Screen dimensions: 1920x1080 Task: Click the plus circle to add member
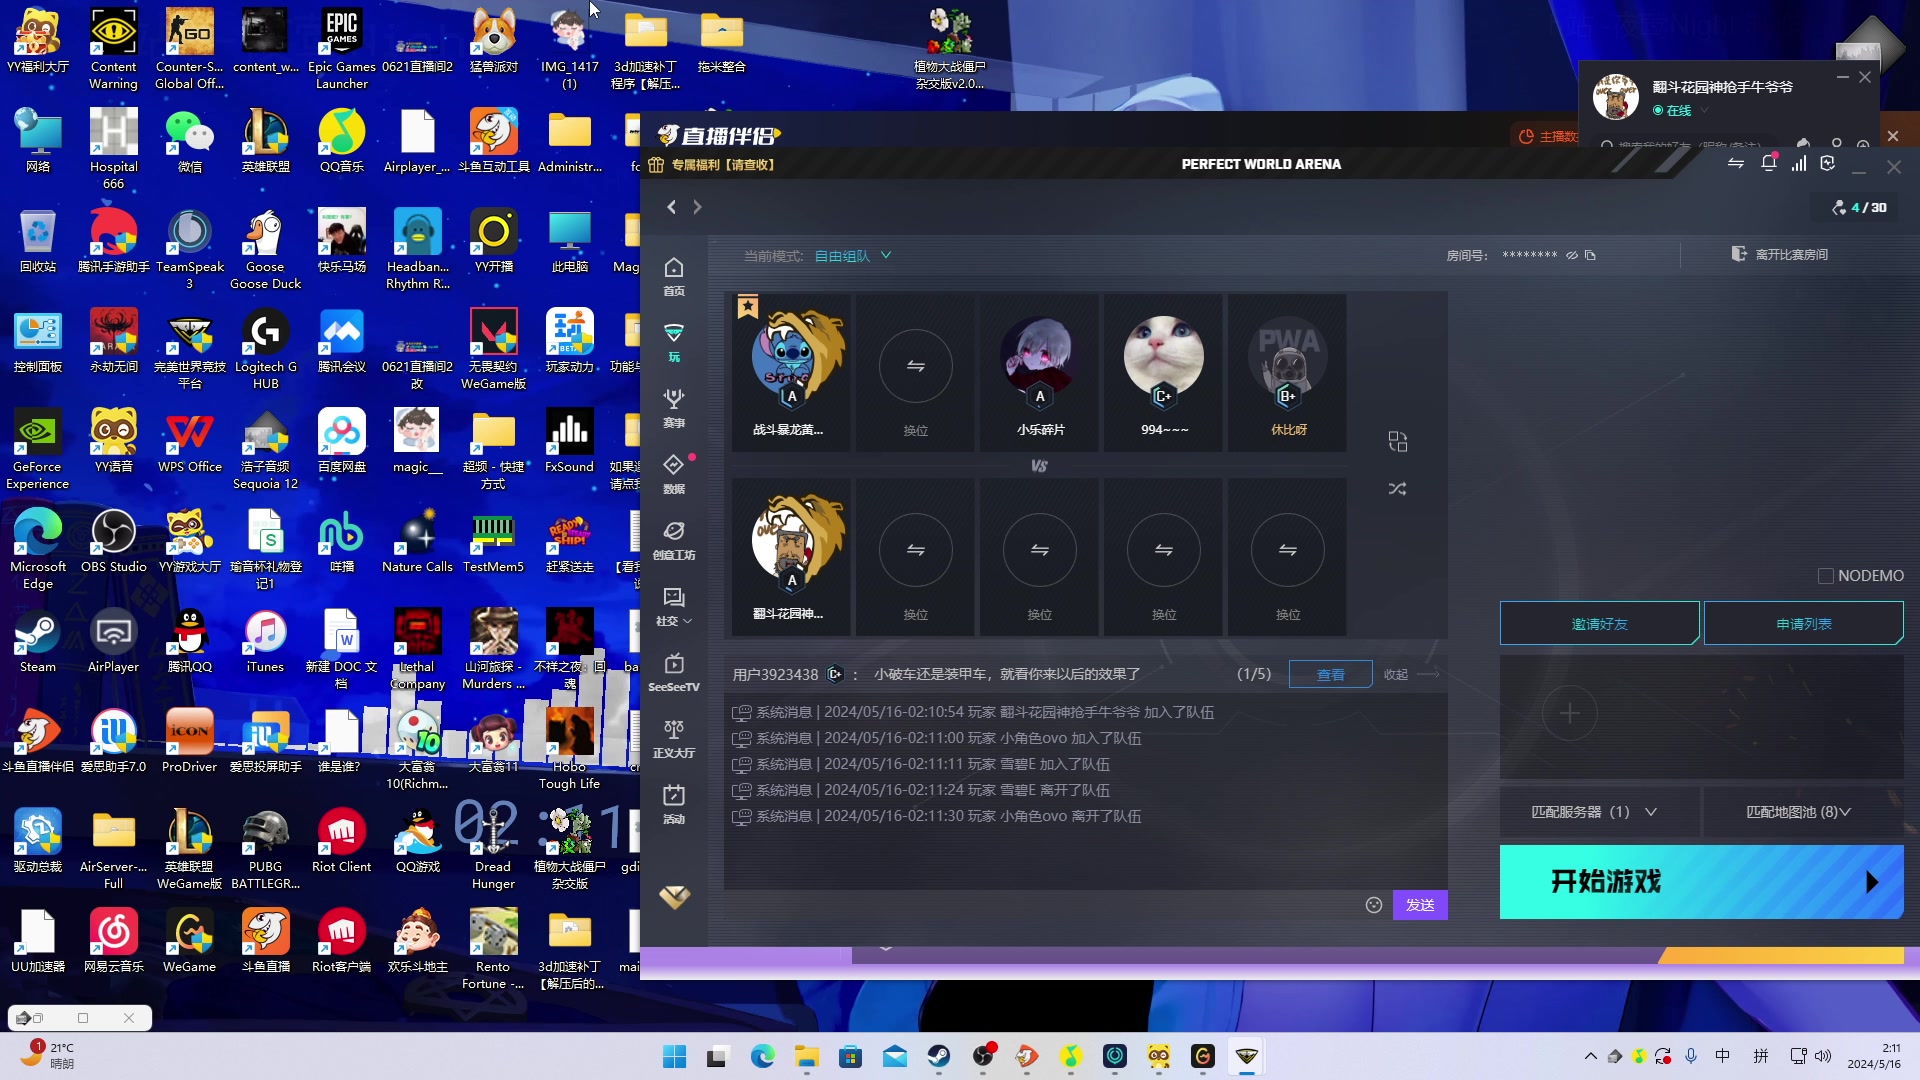point(1570,714)
